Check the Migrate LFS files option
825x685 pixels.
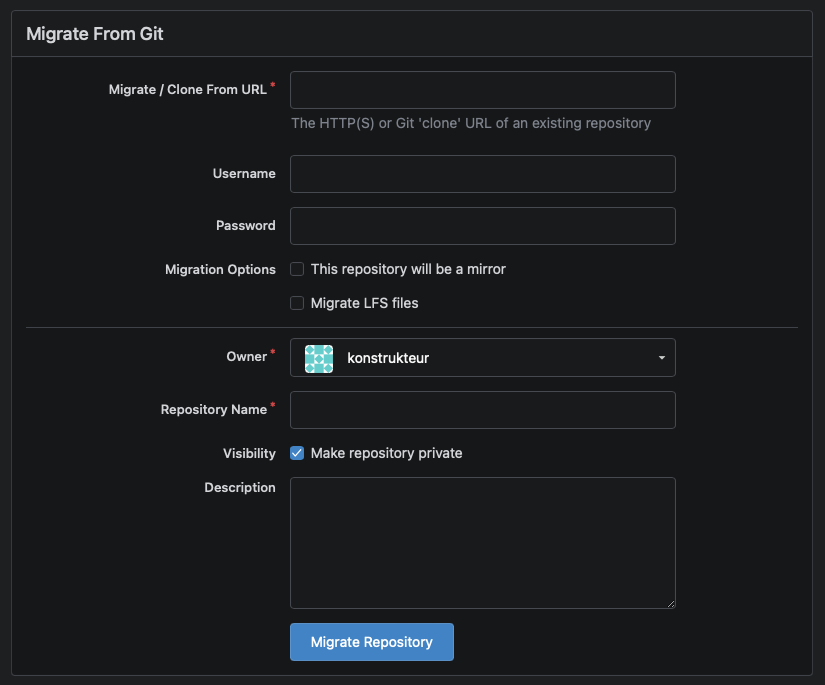pyautogui.click(x=297, y=303)
